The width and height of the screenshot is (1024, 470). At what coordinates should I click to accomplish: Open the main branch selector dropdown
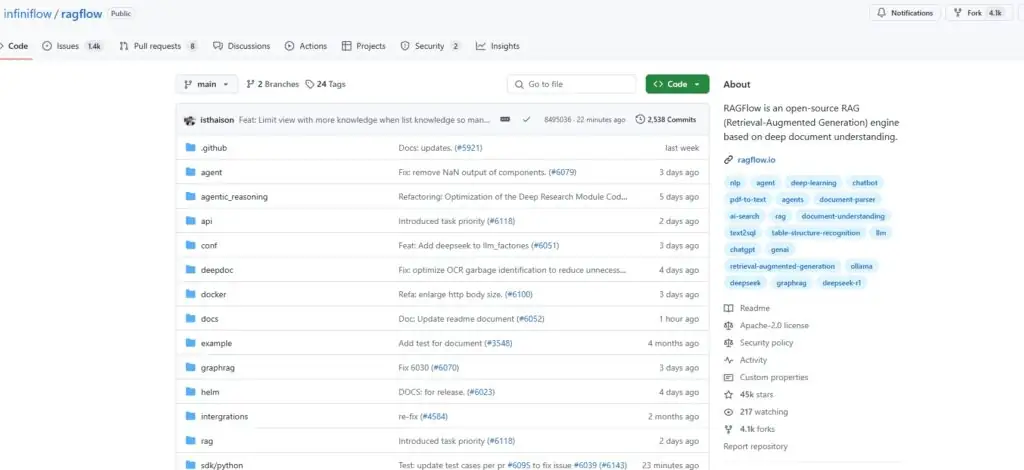pos(207,84)
